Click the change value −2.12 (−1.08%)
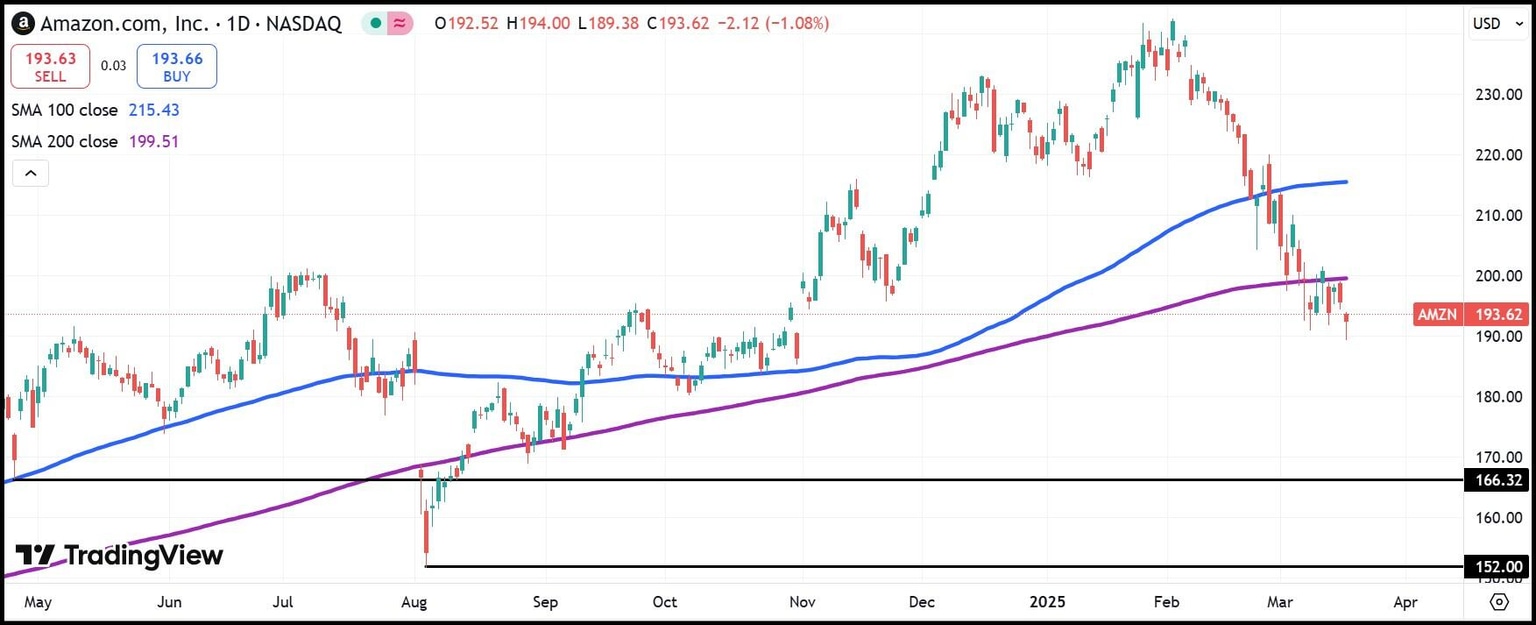Viewport: 1536px width, 625px height. tap(774, 23)
